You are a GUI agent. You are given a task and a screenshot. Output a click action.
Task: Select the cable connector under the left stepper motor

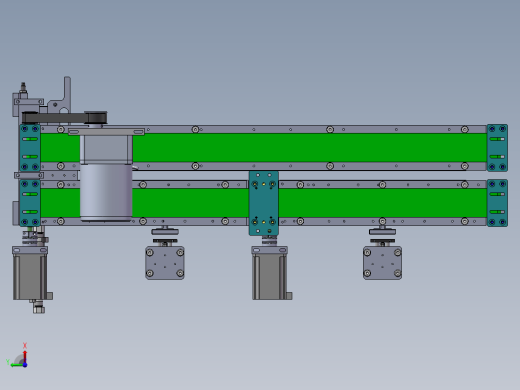38,307
